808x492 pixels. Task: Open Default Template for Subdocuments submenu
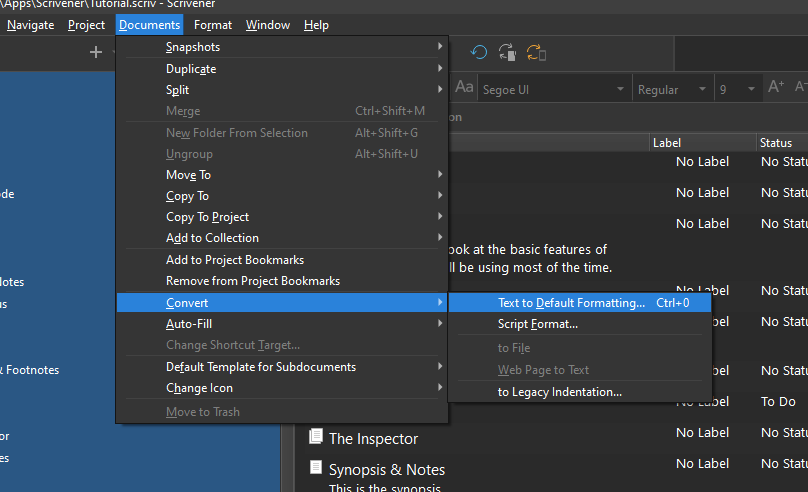[x=282, y=367]
